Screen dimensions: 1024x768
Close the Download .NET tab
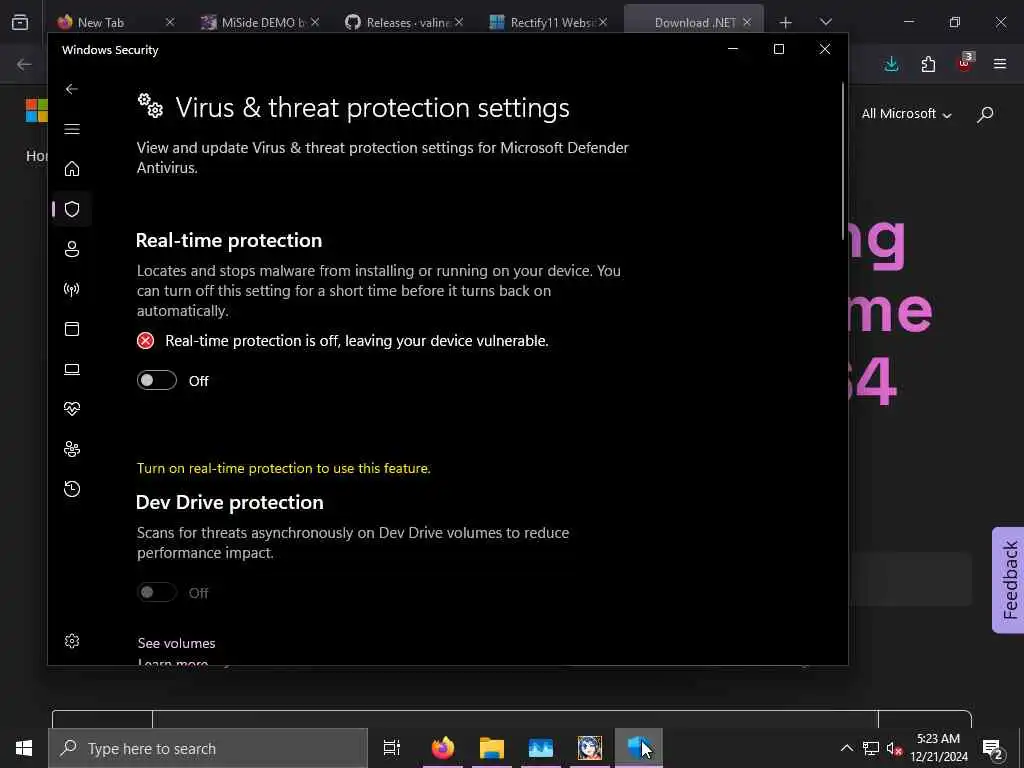point(747,22)
